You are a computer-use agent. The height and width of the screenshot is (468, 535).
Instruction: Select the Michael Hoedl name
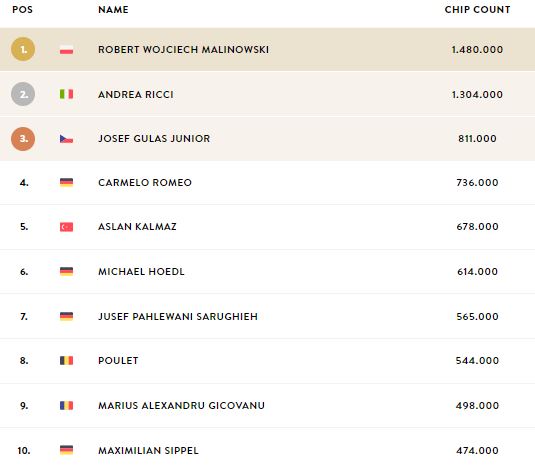141,272
